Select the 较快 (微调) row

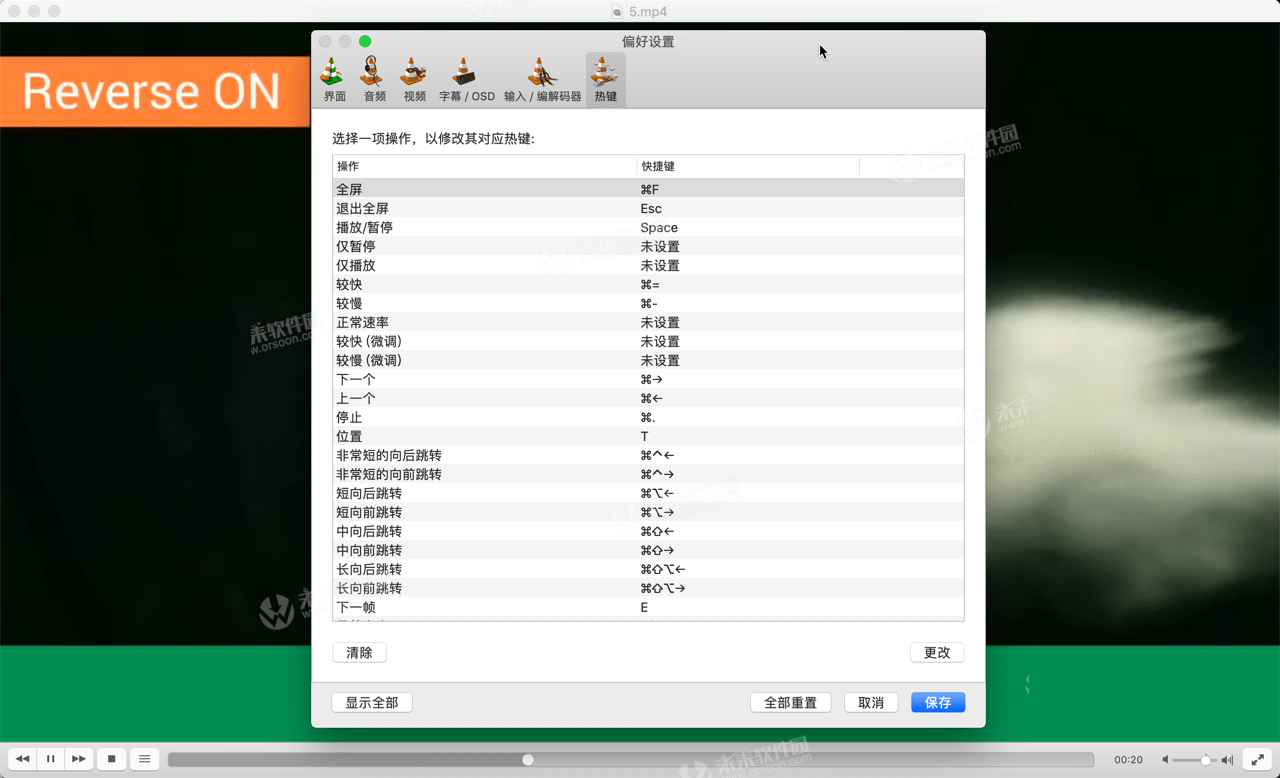(x=648, y=341)
